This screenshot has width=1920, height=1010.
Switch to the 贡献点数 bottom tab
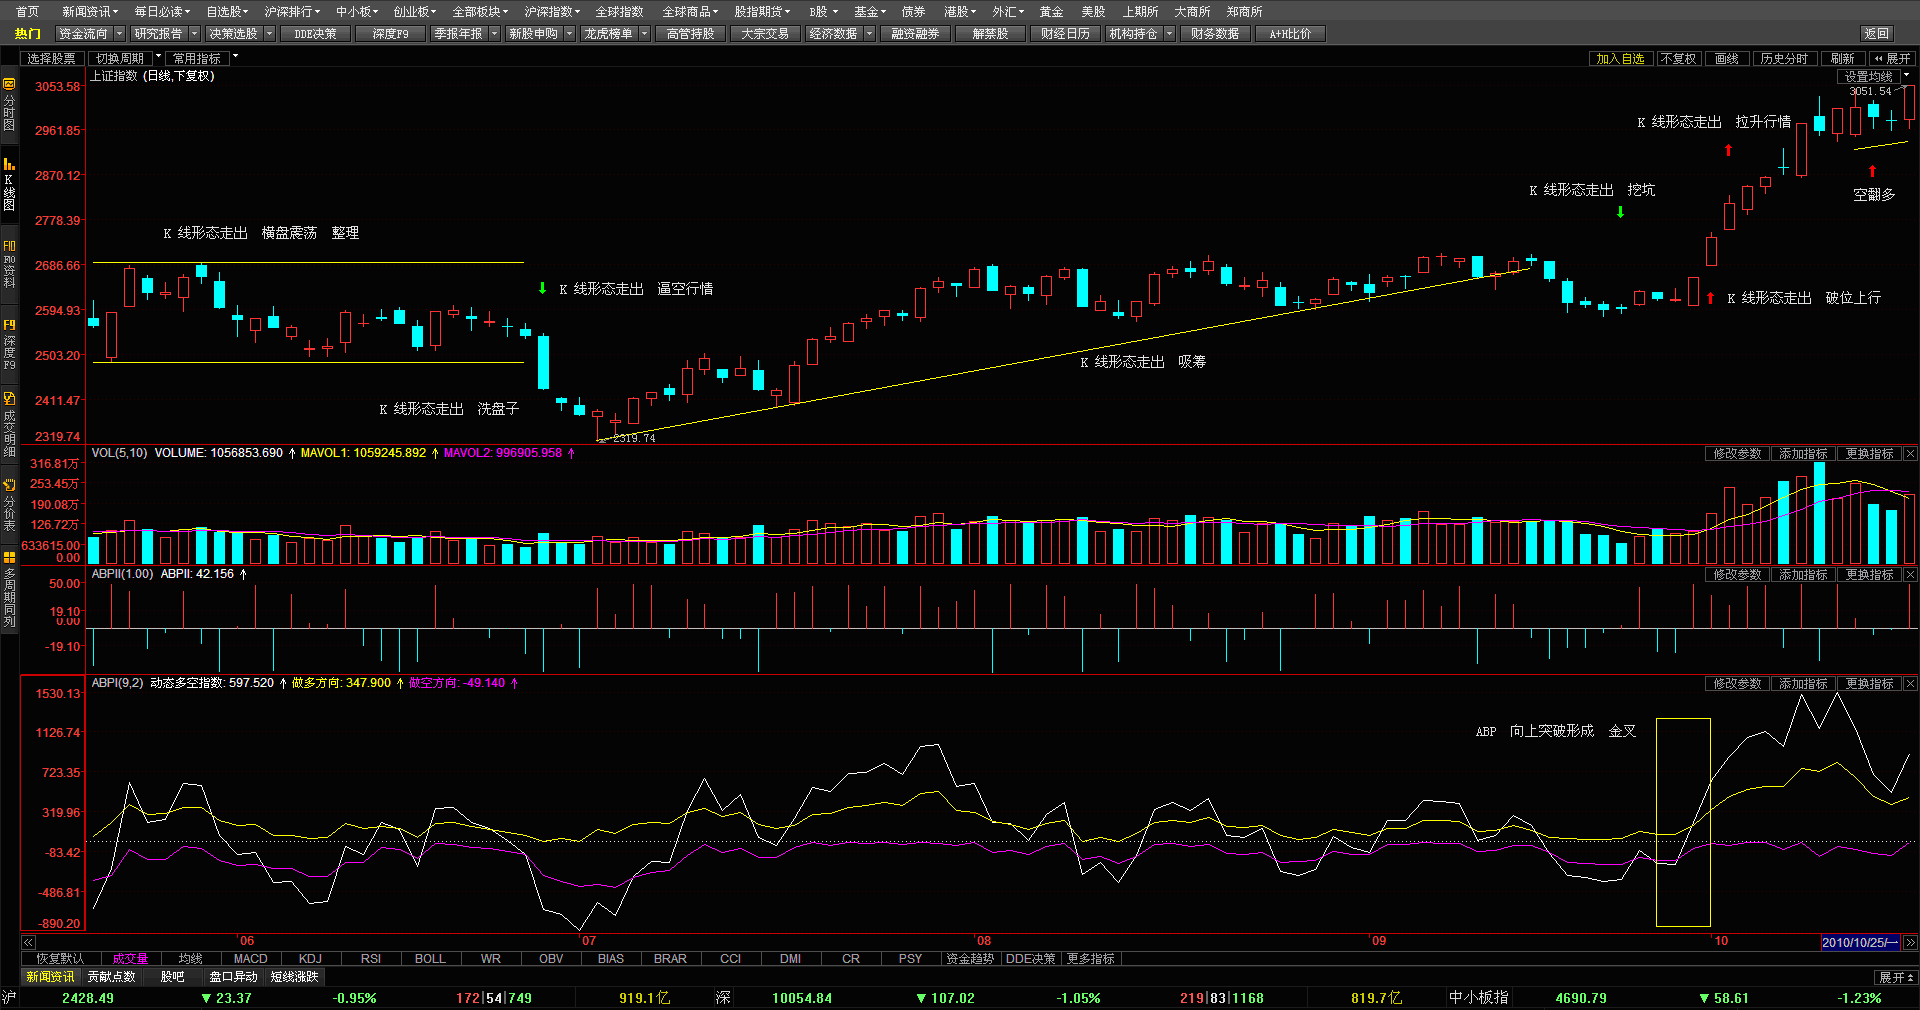[111, 977]
